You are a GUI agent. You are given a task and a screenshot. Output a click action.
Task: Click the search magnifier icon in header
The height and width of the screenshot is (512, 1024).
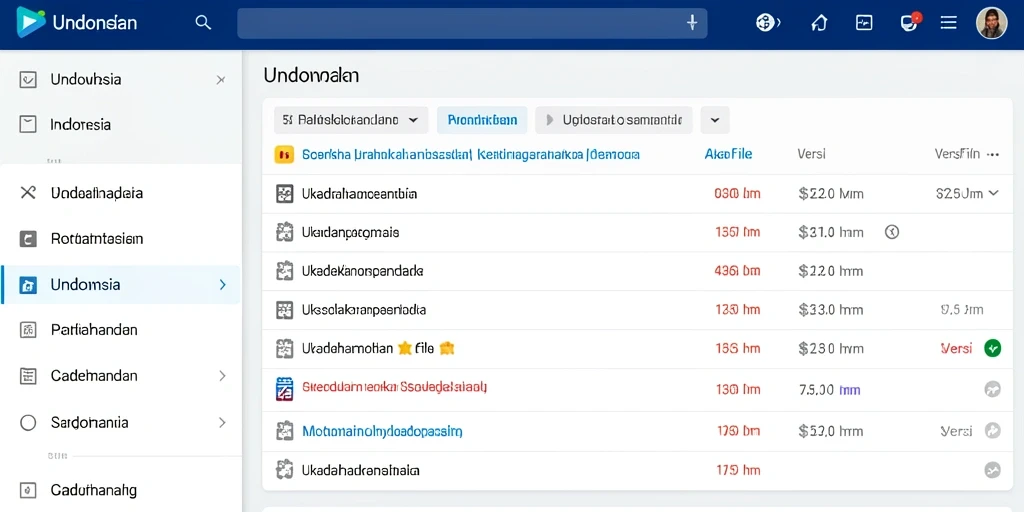point(203,23)
